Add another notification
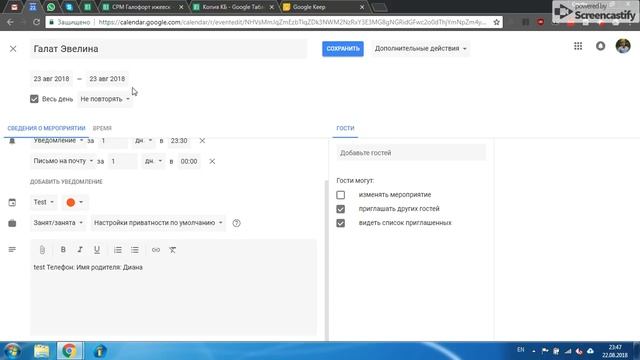The width and height of the screenshot is (640, 360). tap(66, 182)
